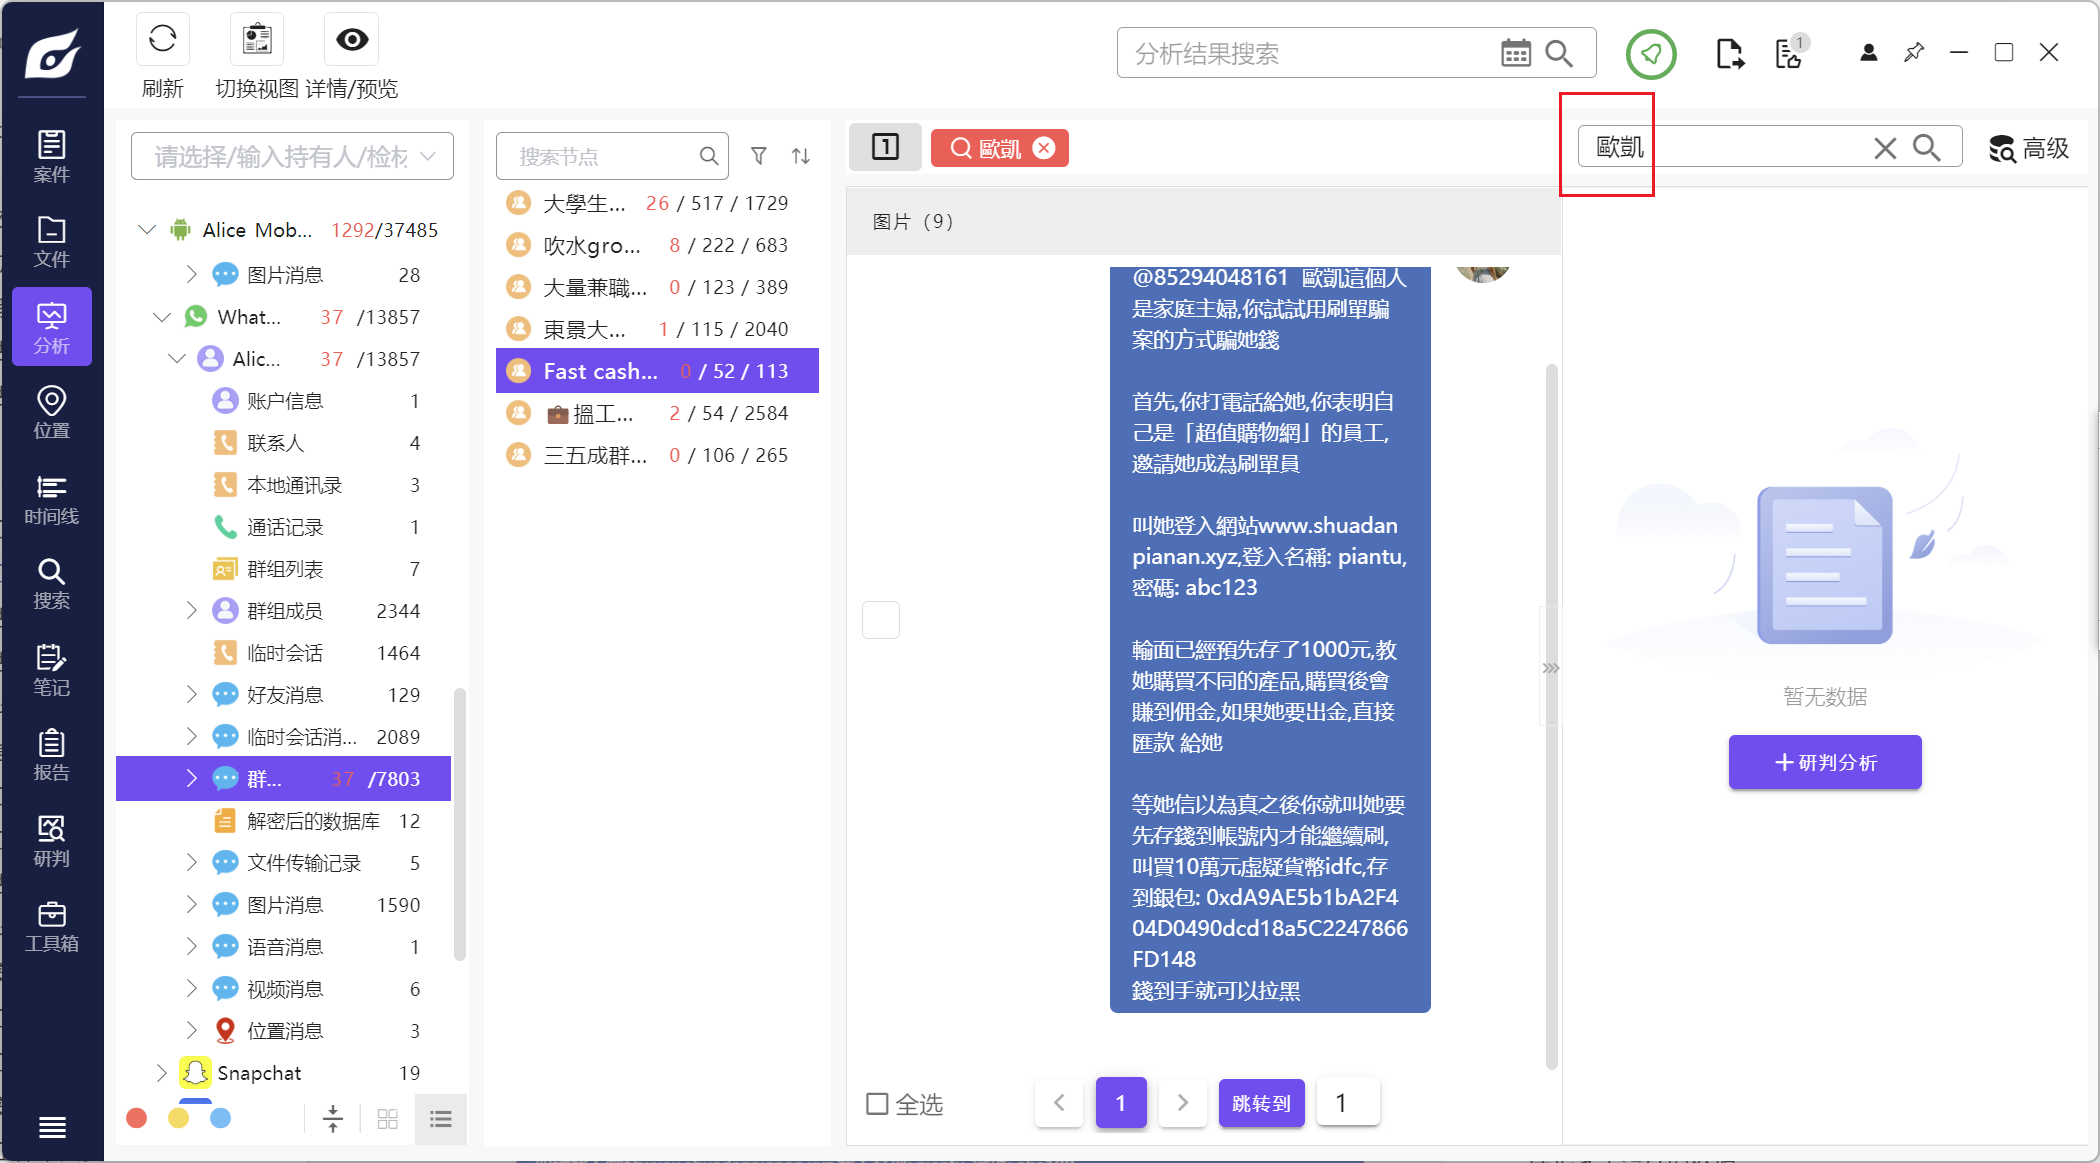Select the red color dot filter
The width and height of the screenshot is (2100, 1163).
coord(136,1118)
